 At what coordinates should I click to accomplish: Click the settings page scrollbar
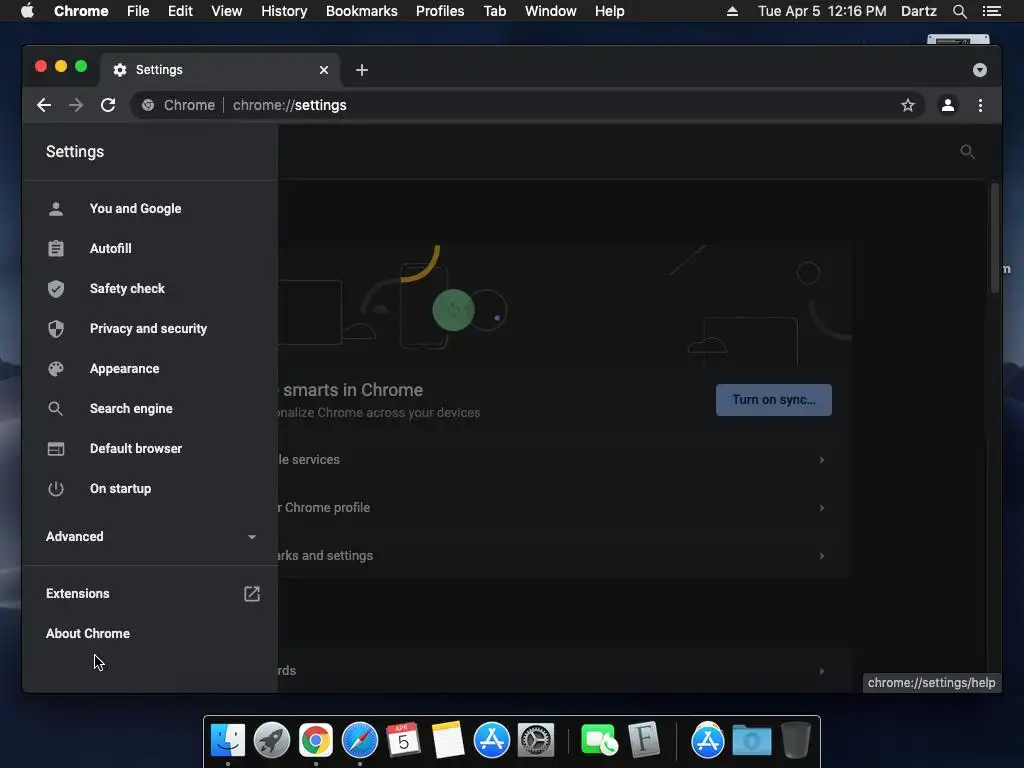click(x=995, y=238)
